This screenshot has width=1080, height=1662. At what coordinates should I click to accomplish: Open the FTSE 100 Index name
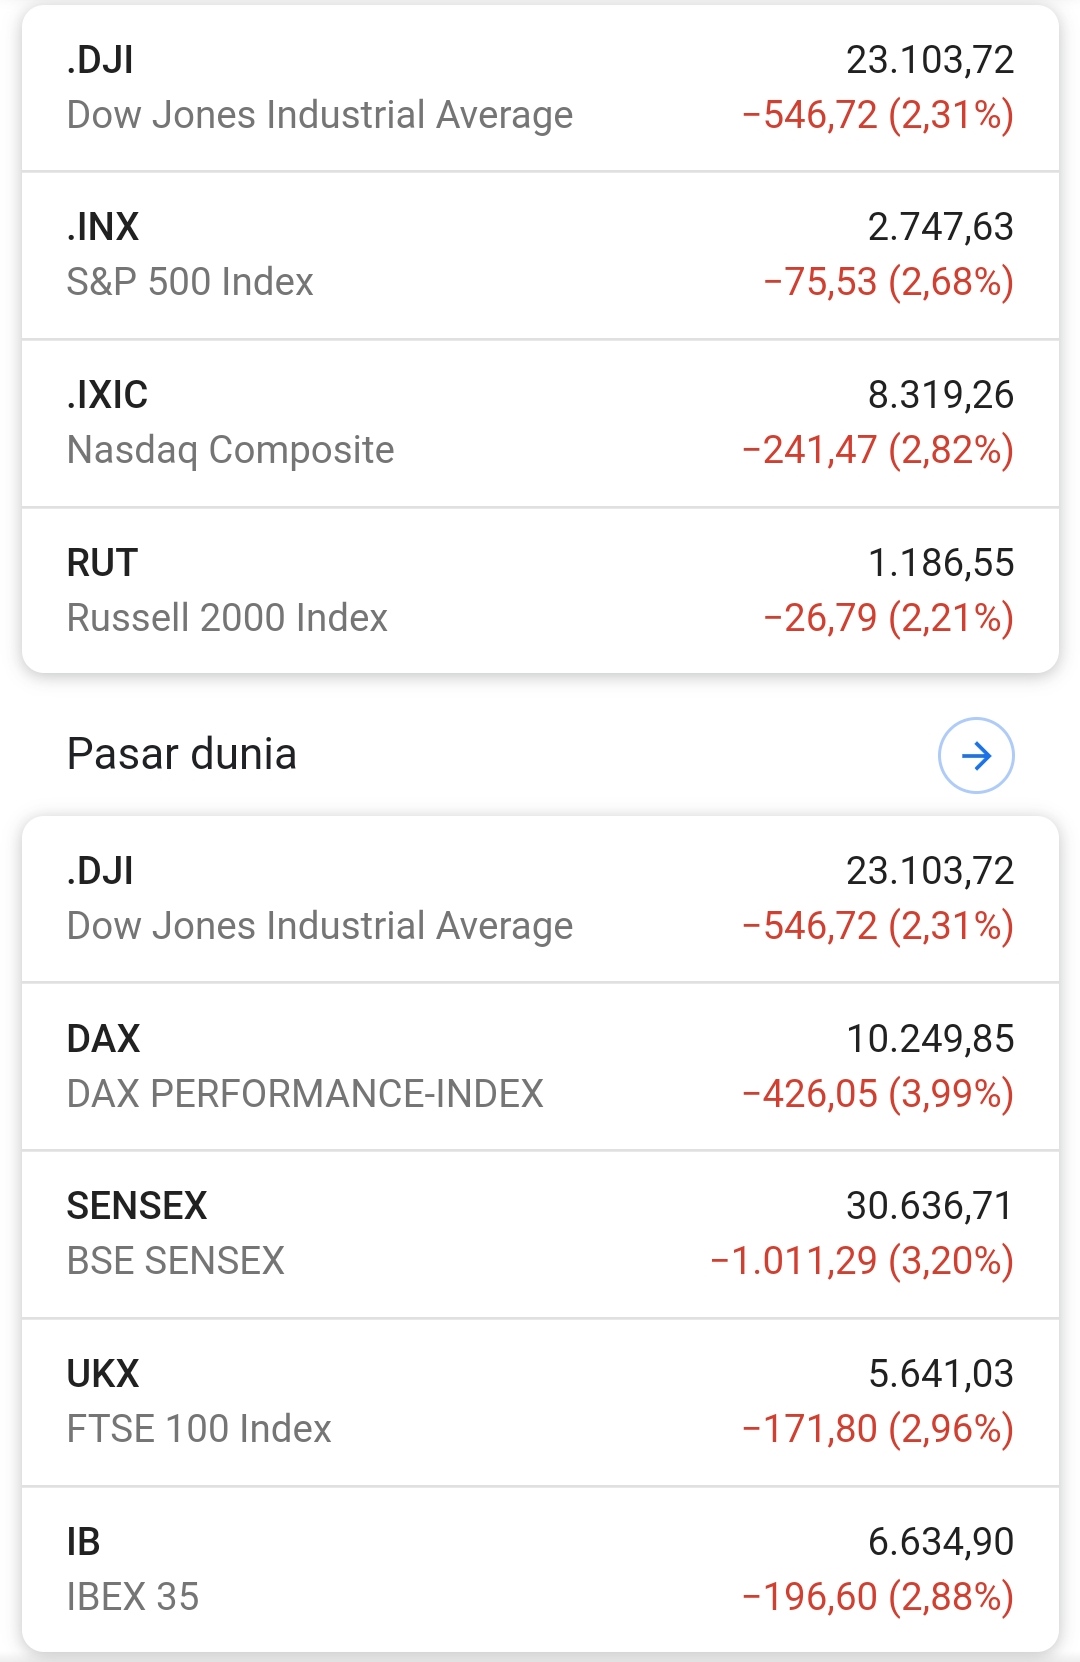199,1429
